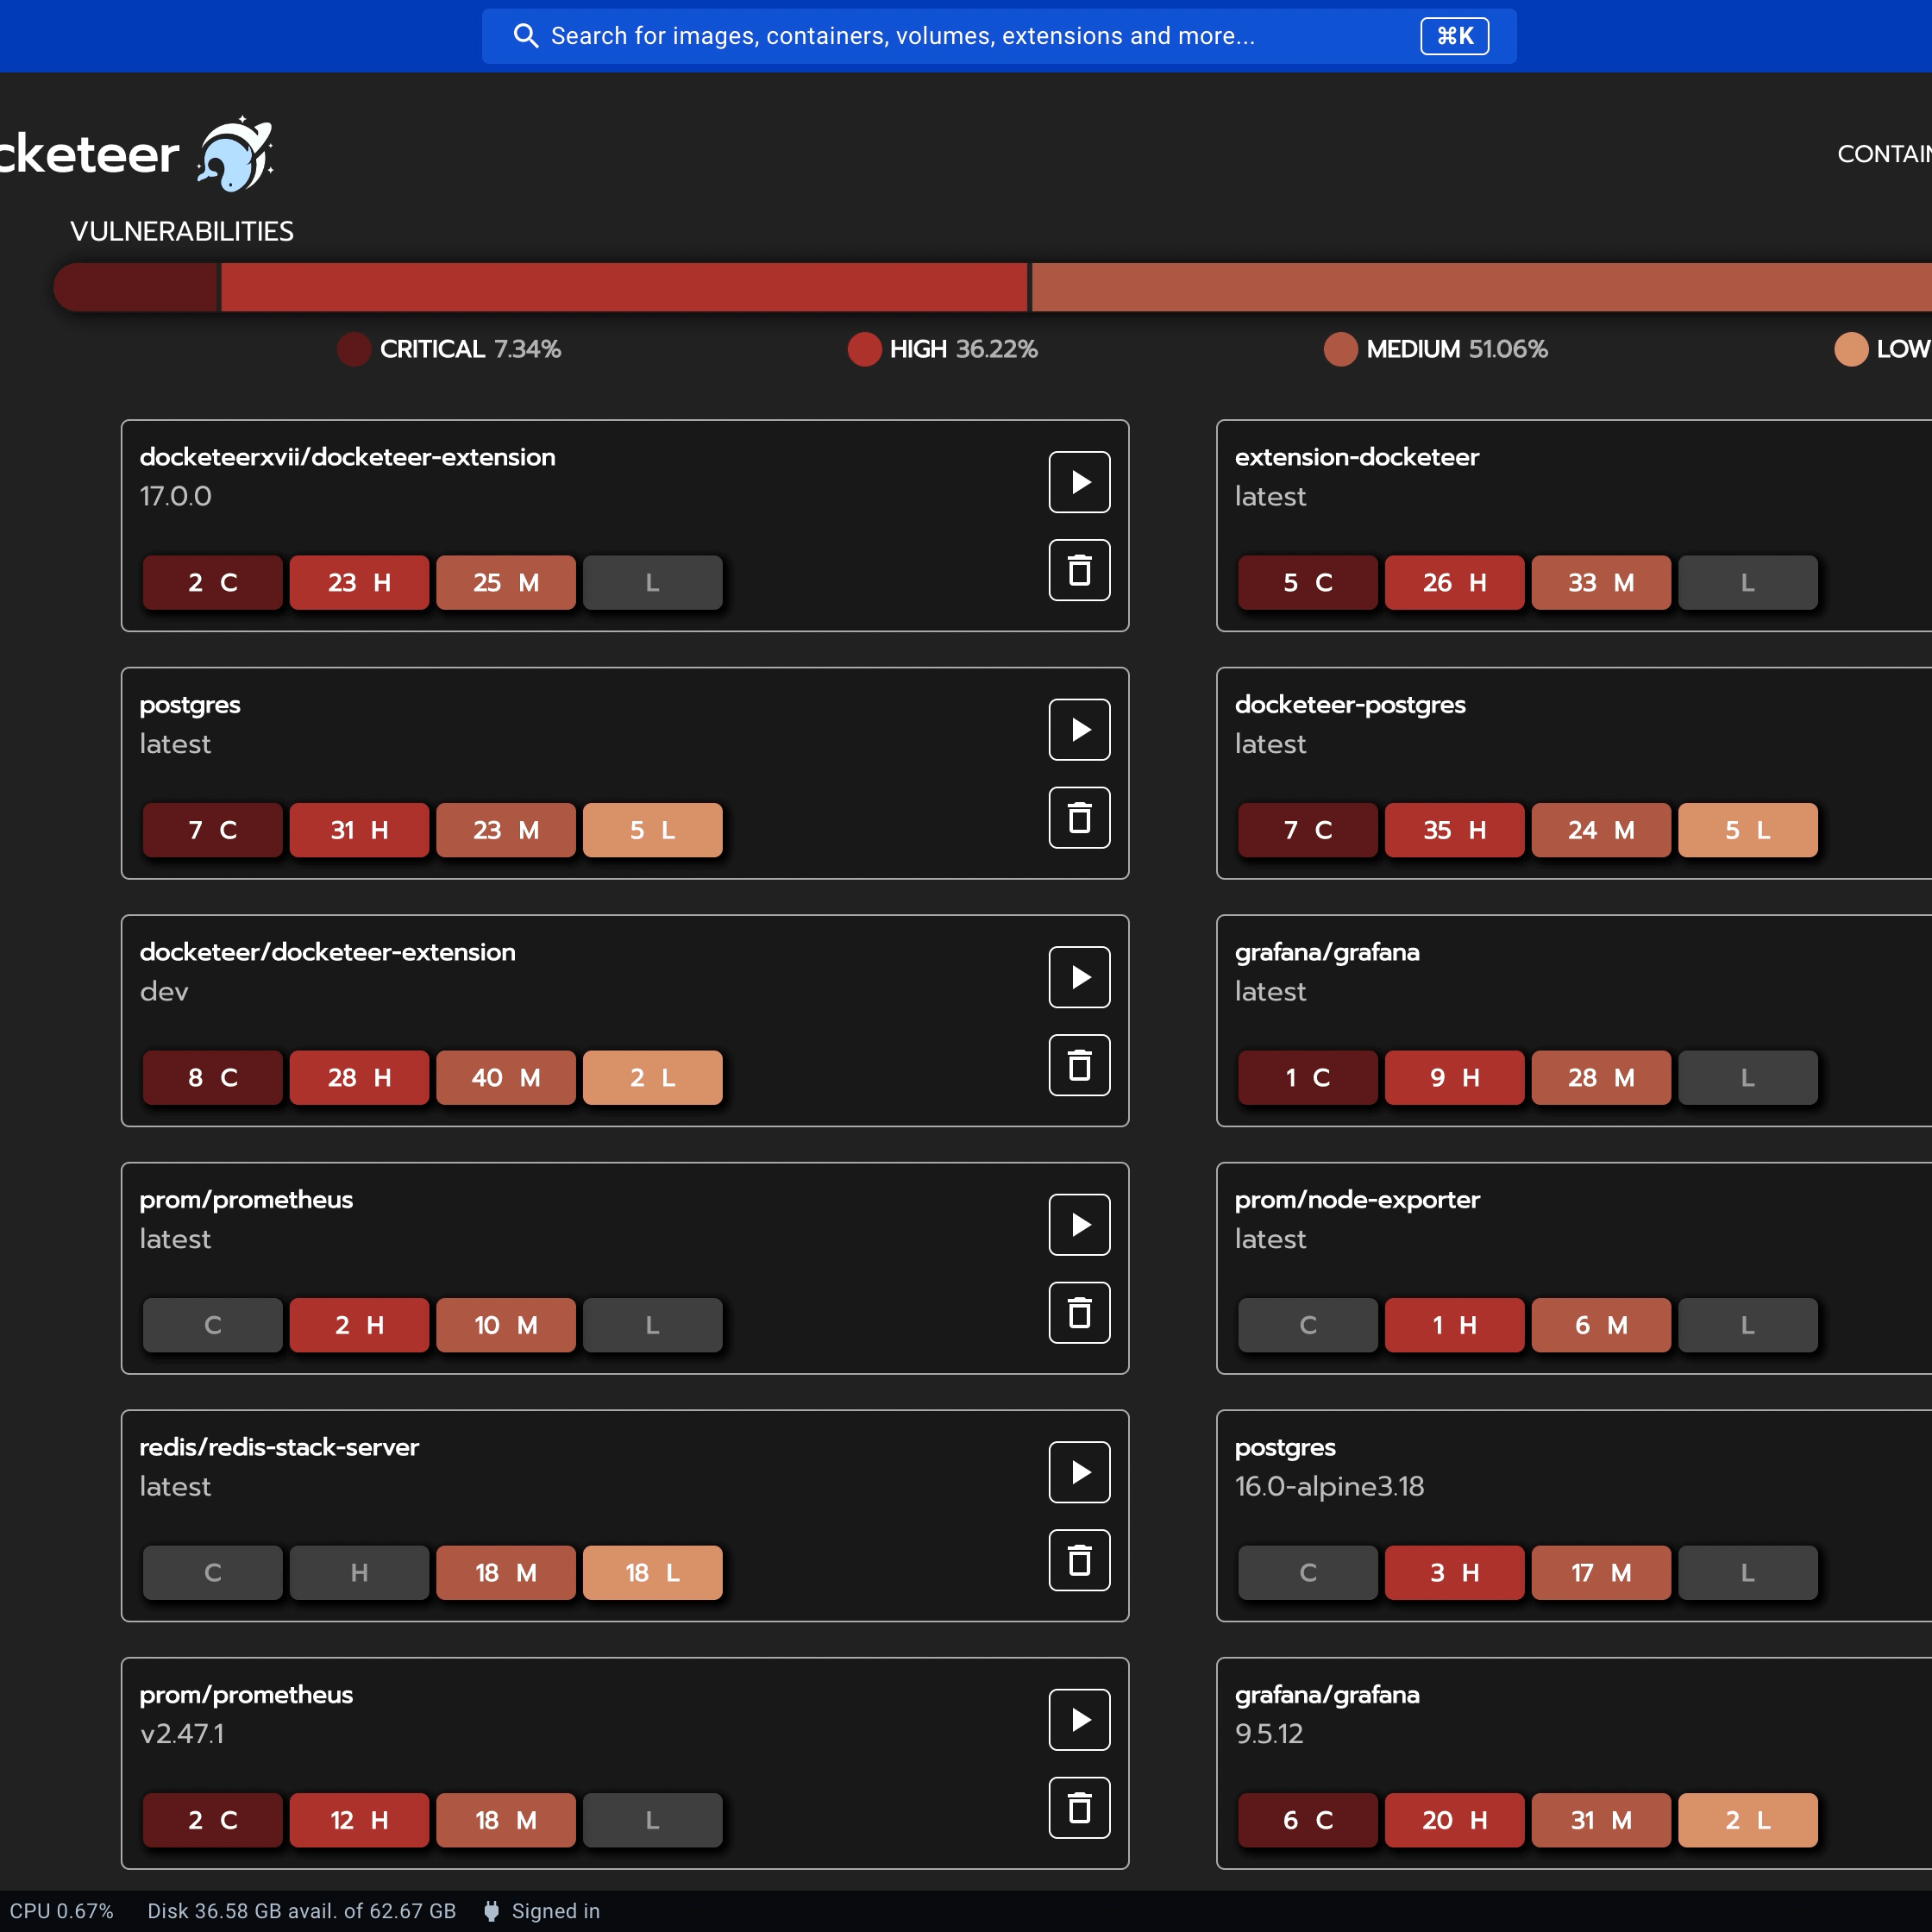The height and width of the screenshot is (1932, 1932).
Task: Click the CPU 0.67% status entry
Action: 61,1911
